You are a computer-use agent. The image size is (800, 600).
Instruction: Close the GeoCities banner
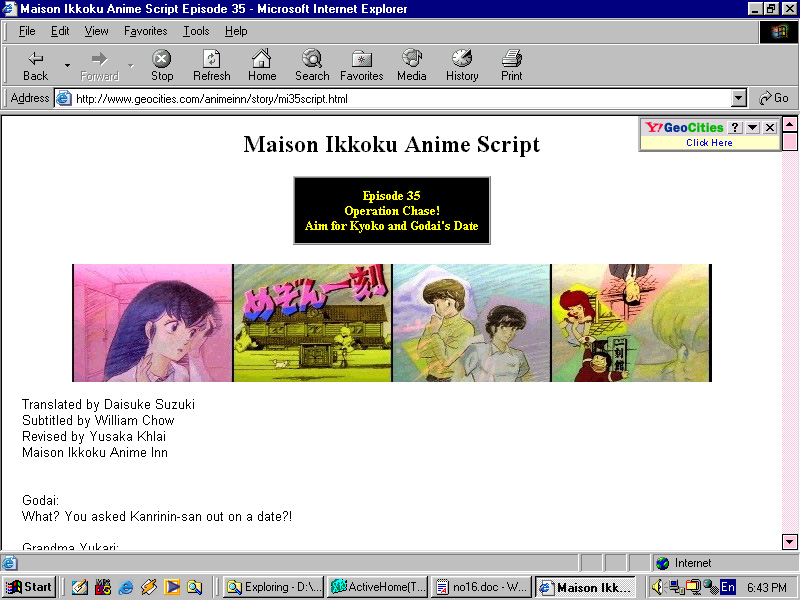(x=770, y=128)
